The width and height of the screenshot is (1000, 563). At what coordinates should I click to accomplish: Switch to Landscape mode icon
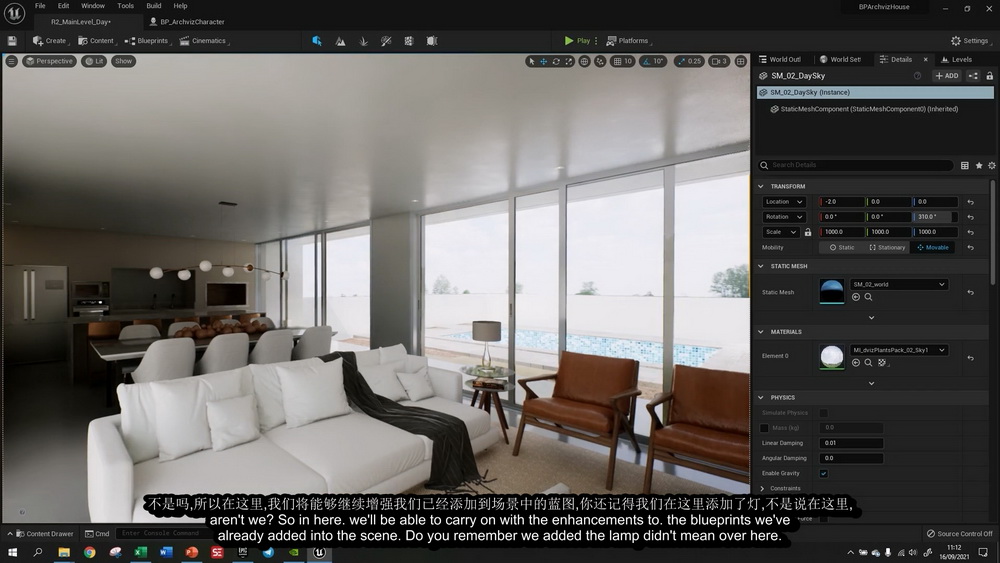tap(341, 41)
